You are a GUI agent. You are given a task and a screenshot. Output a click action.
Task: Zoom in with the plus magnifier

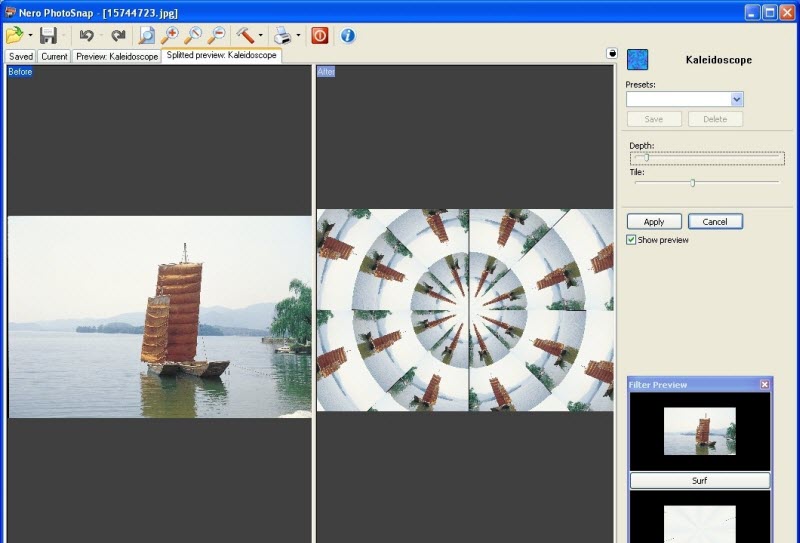point(169,35)
